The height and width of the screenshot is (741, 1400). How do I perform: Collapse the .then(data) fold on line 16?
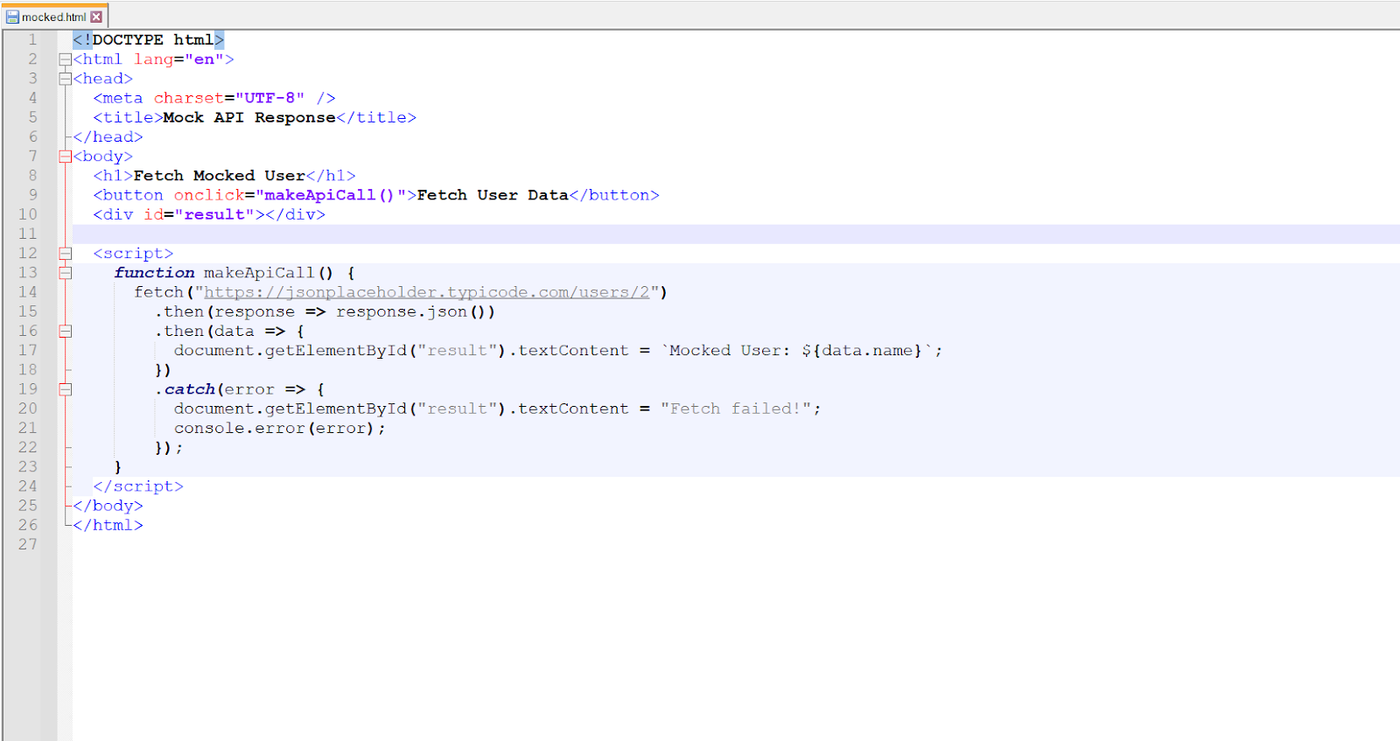[65, 331]
